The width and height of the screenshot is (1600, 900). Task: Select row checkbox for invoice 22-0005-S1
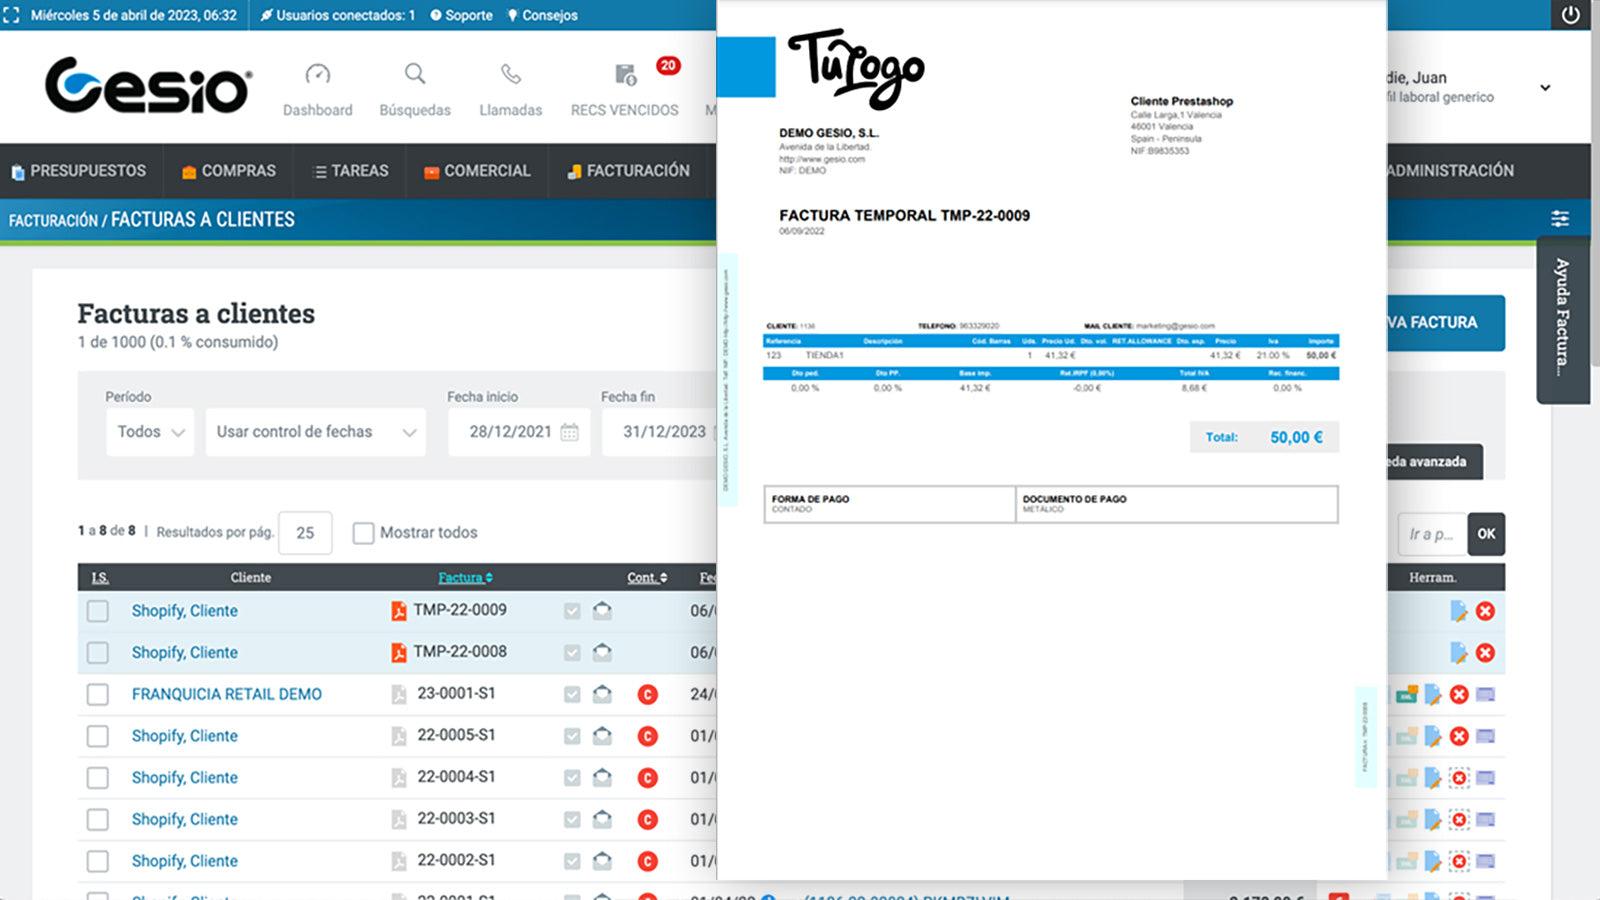97,736
